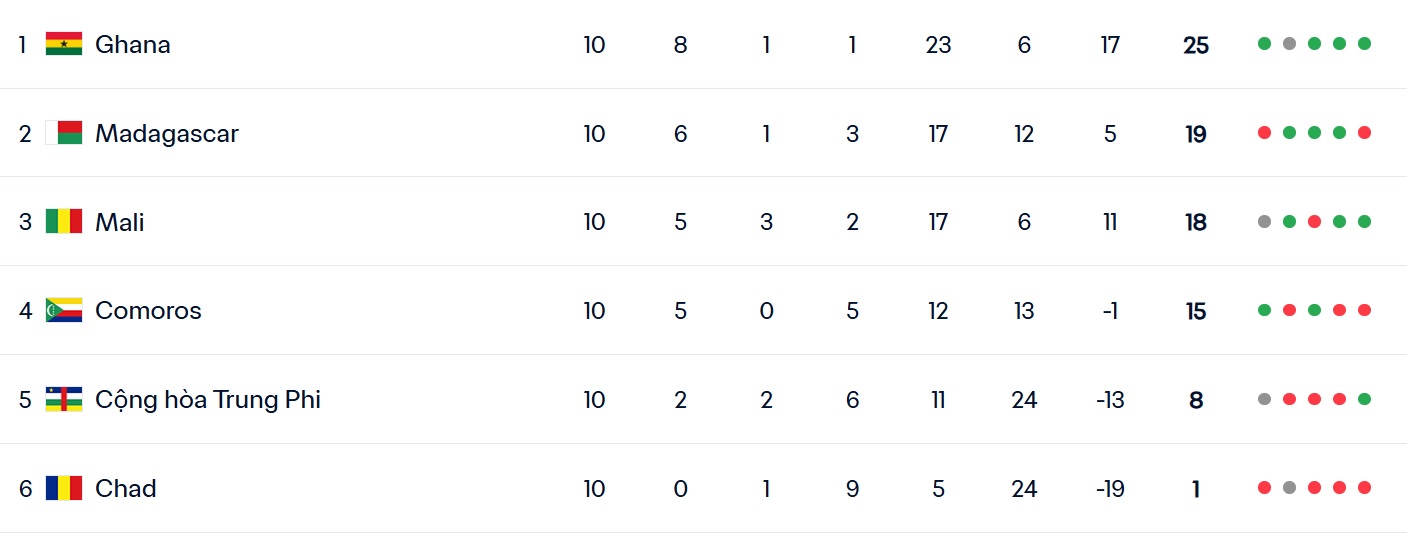Screen dimensions: 1407x533
Task: Click Central African Republic's green form dot
Action: tap(1364, 399)
